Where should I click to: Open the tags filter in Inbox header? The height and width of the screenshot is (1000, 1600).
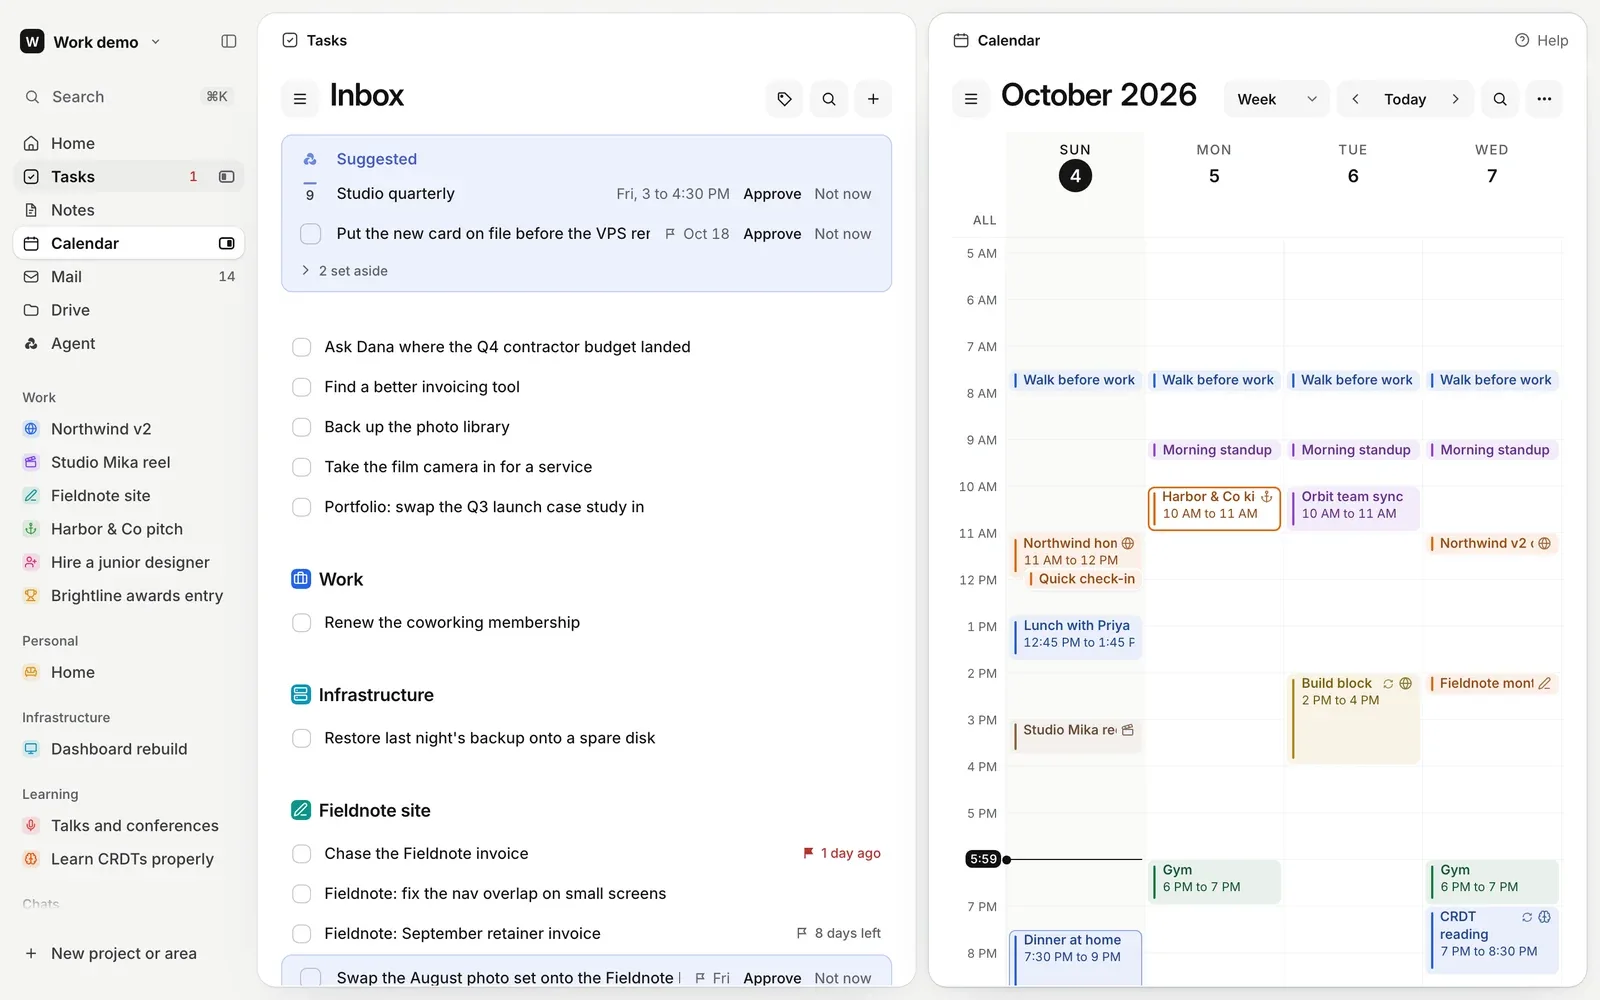coord(785,99)
